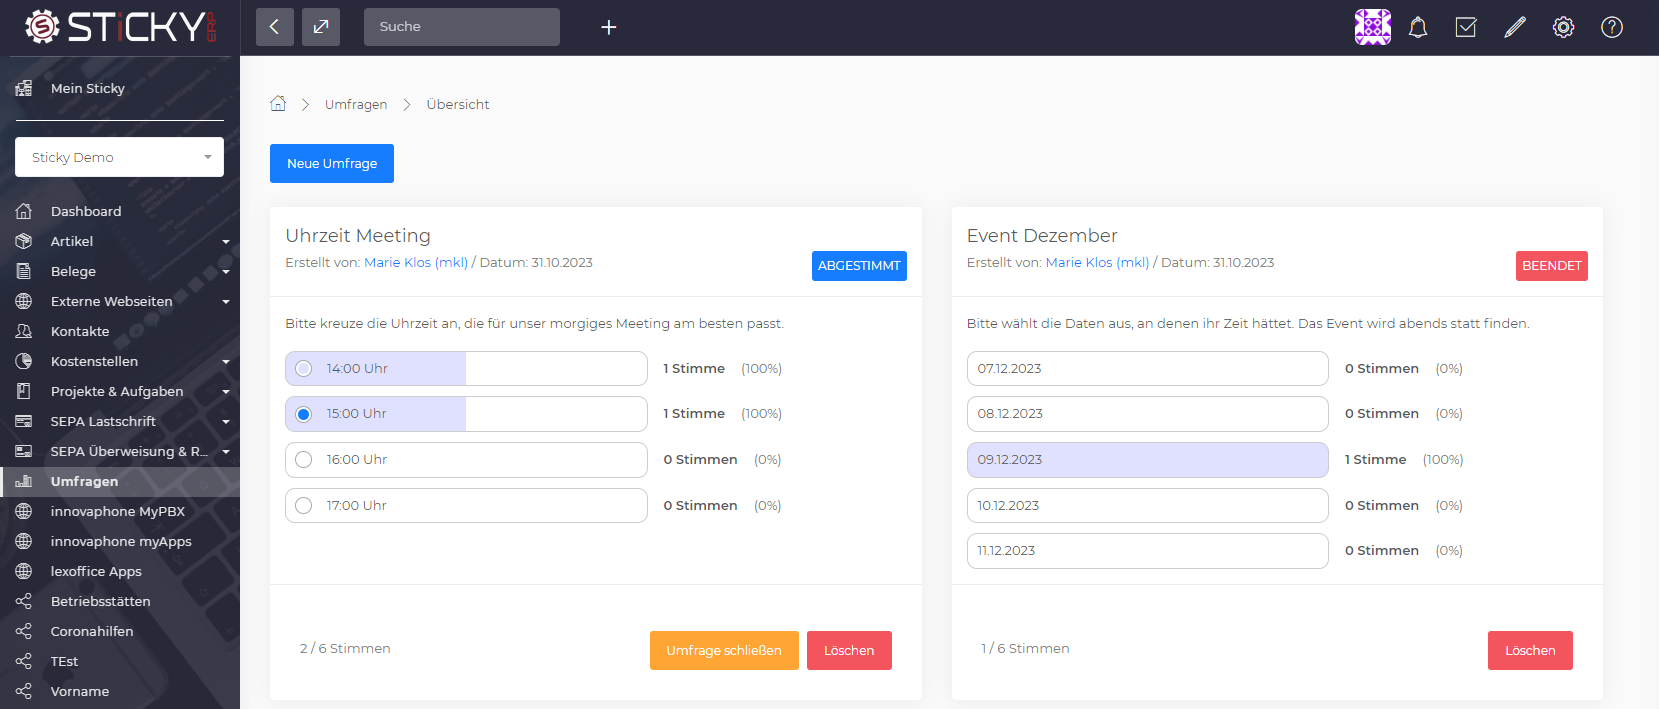Click the '1 / 6 Stimmen' count
Screen dimensions: 1659x709
pyautogui.click(x=1025, y=648)
